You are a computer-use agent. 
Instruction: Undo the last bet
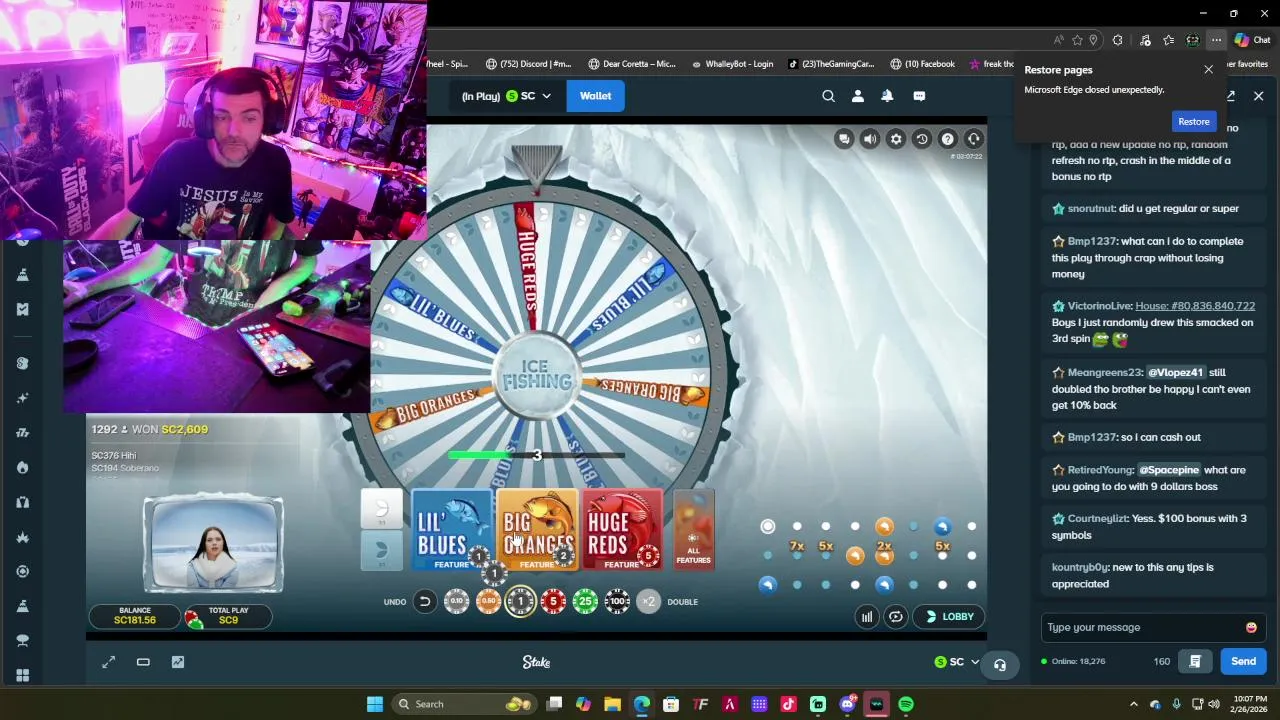coord(424,601)
